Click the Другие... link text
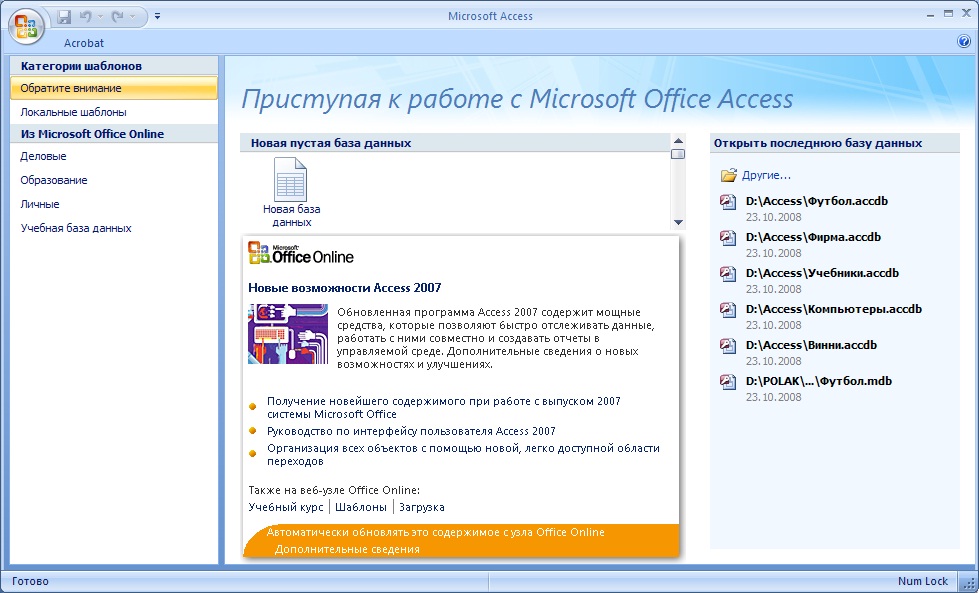Screen dimensions: 979x593 point(767,175)
